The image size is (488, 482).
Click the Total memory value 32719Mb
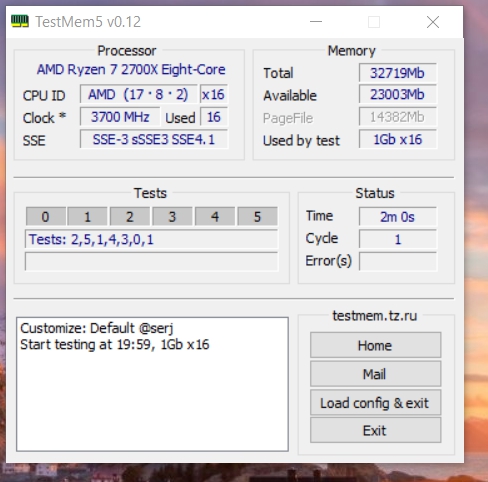pyautogui.click(x=398, y=73)
